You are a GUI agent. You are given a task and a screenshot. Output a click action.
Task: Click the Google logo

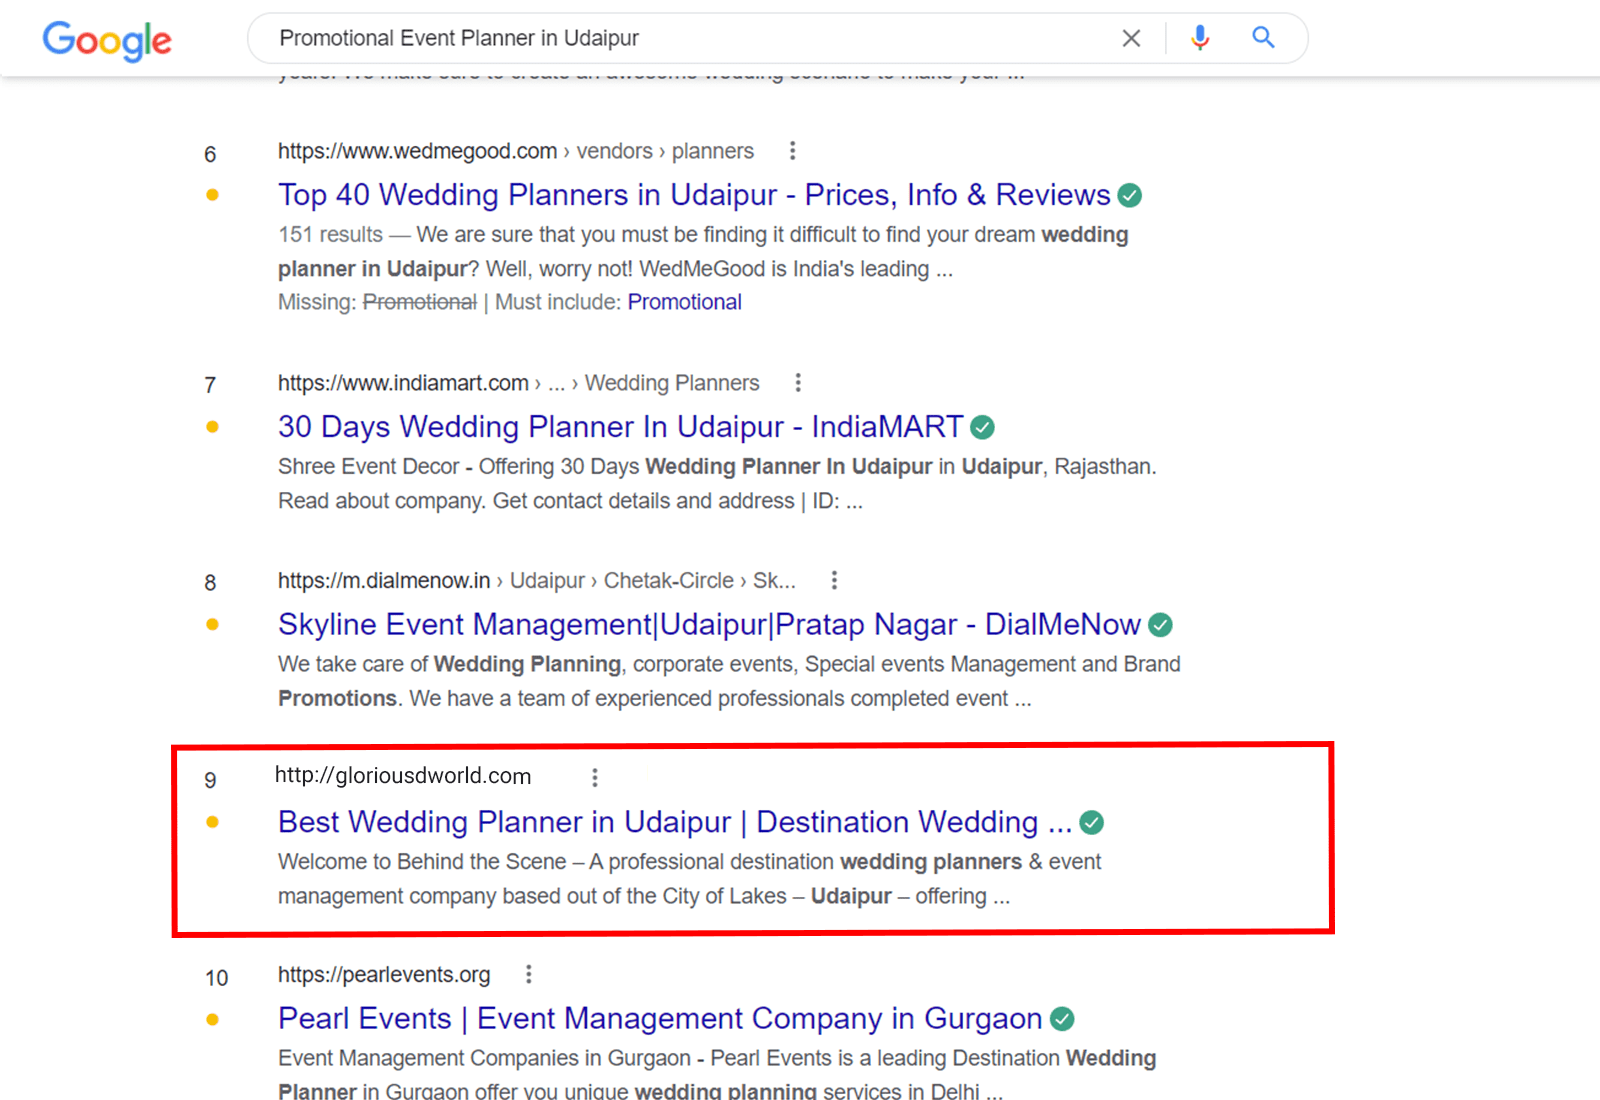(x=107, y=40)
